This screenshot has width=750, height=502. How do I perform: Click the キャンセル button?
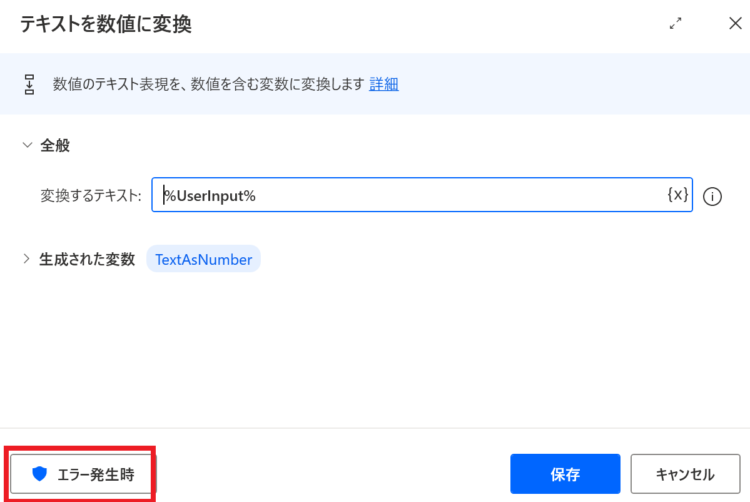coord(685,474)
